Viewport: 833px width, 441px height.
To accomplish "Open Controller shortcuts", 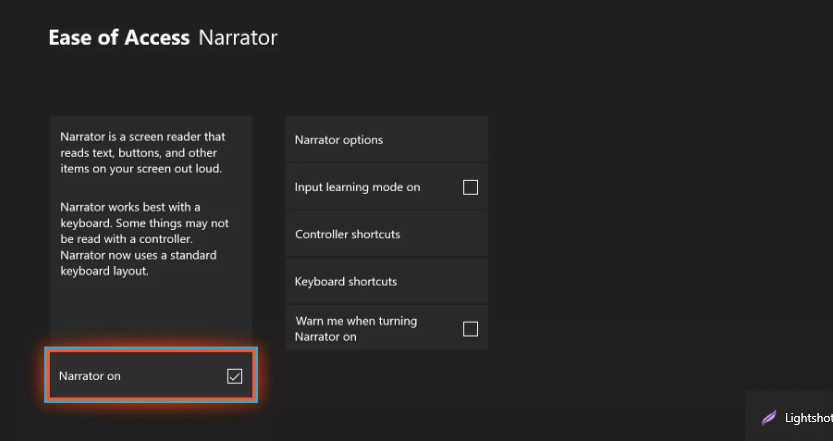I will pyautogui.click(x=387, y=234).
